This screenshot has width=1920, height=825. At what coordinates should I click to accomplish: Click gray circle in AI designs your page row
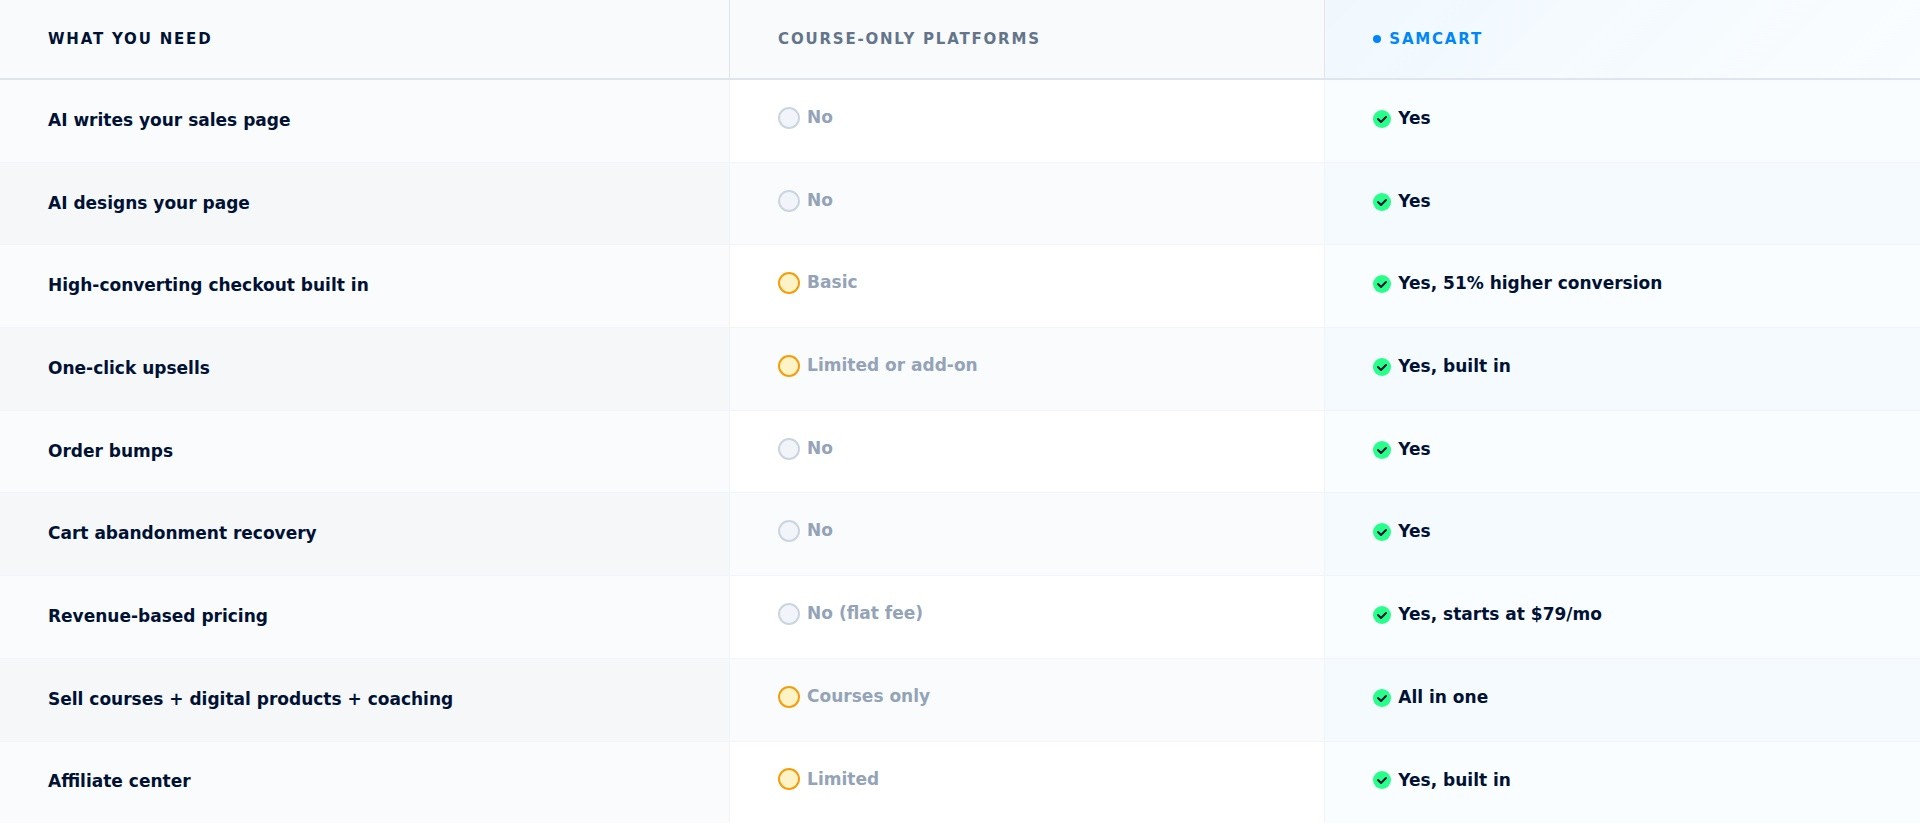click(789, 201)
